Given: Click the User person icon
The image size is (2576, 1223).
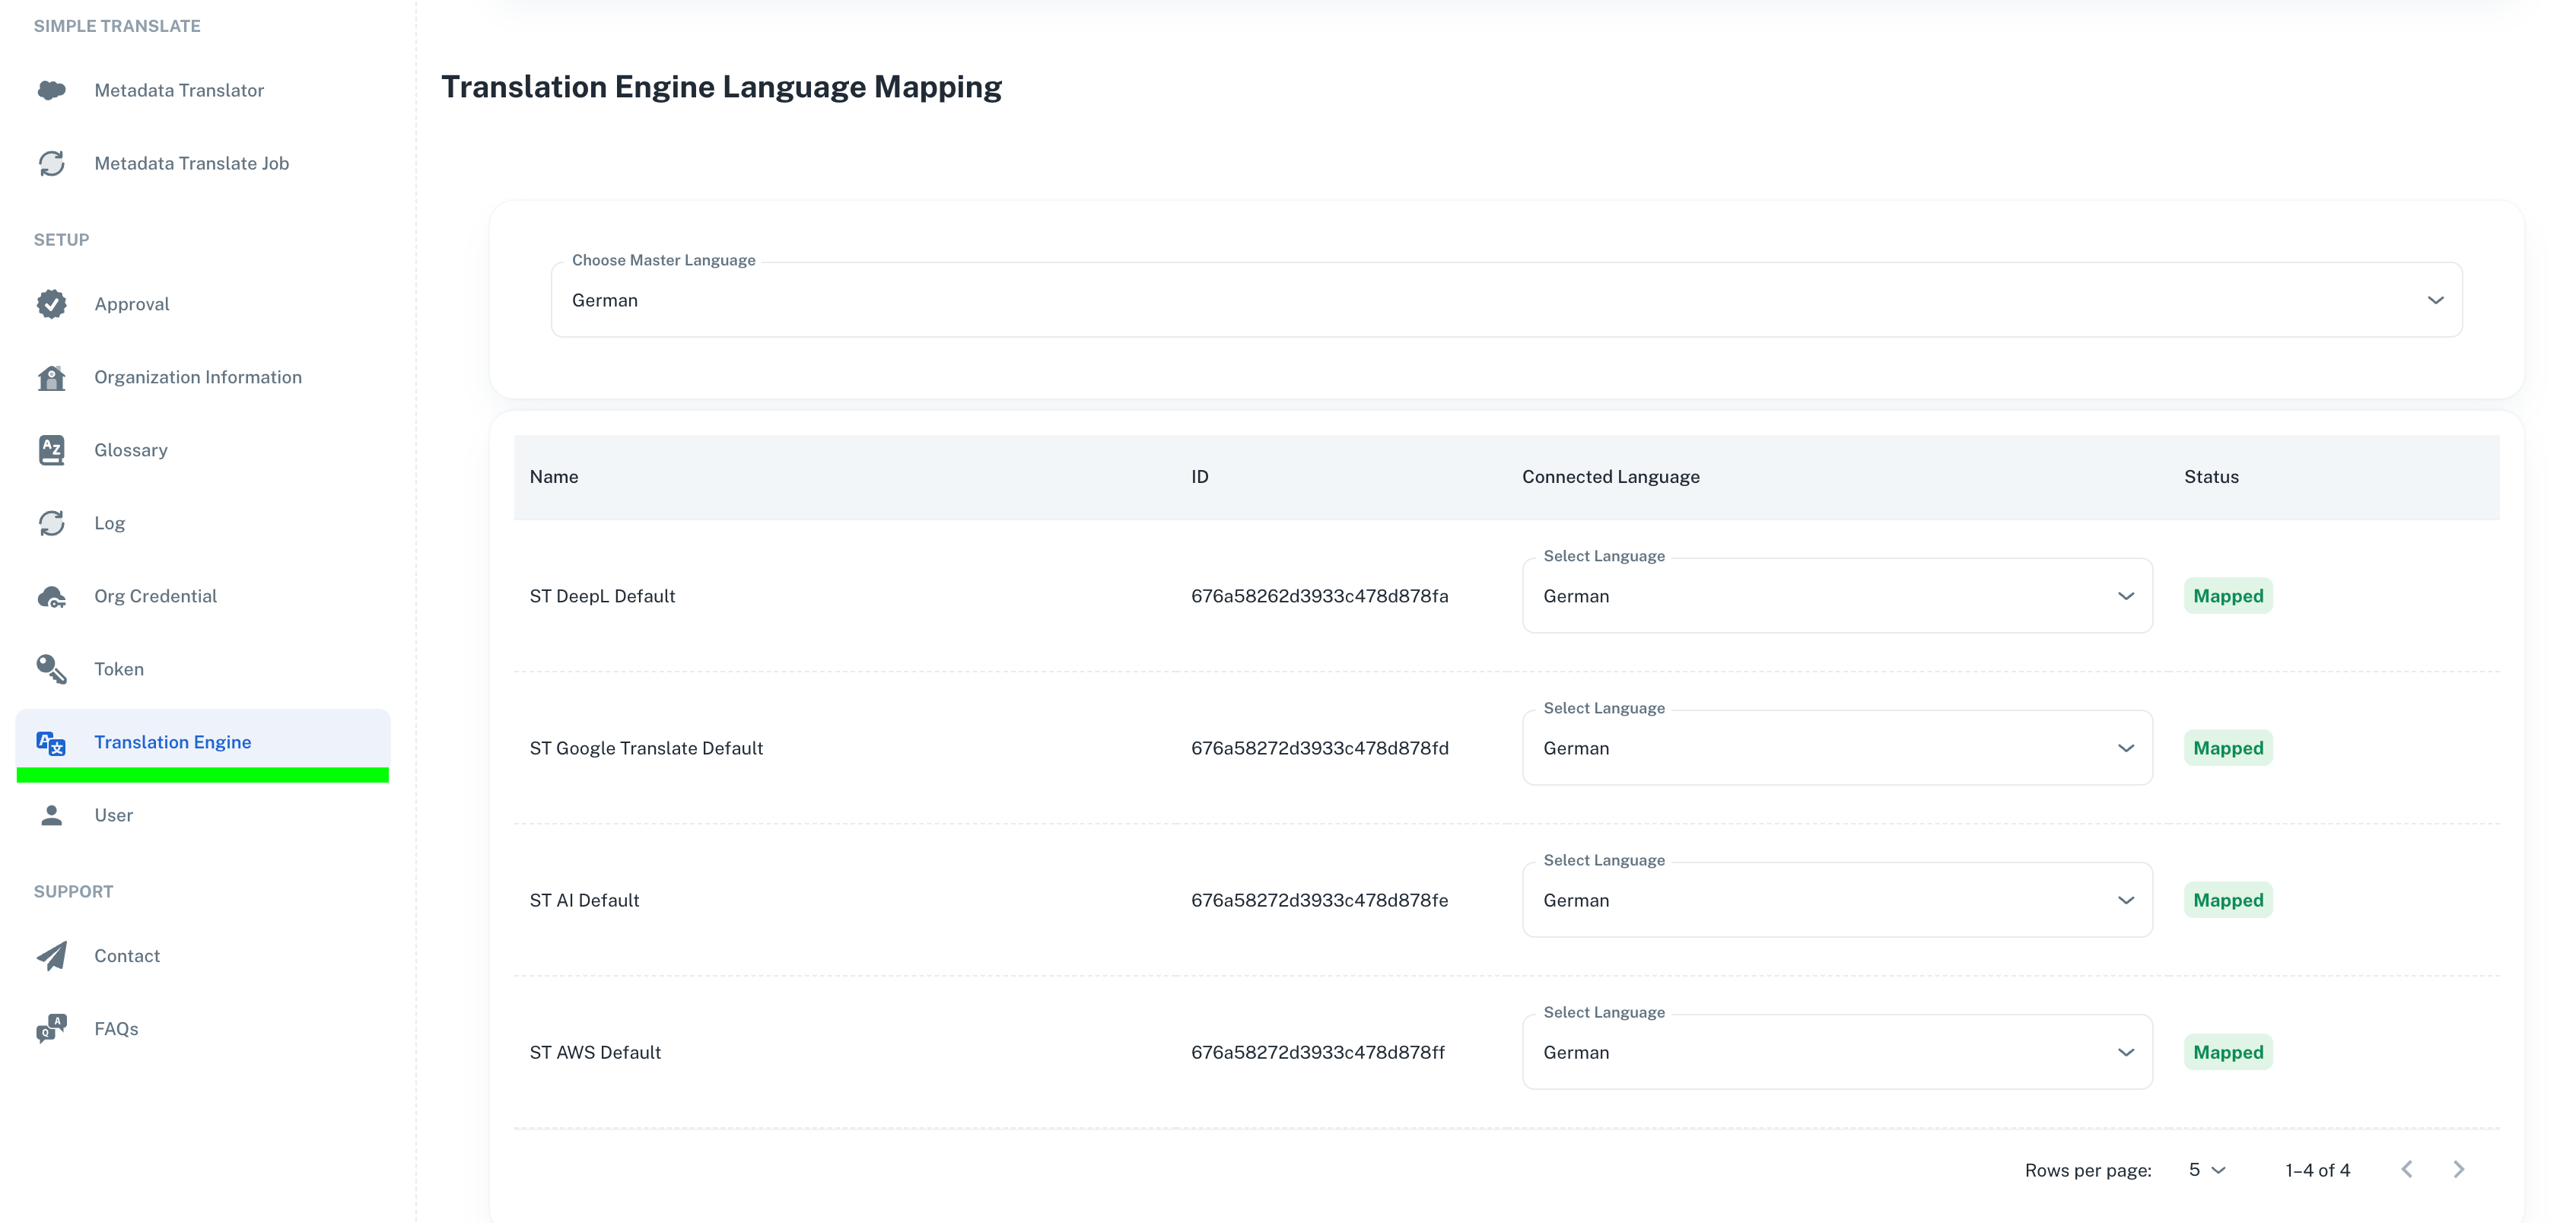Looking at the screenshot, I should pyautogui.click(x=51, y=814).
